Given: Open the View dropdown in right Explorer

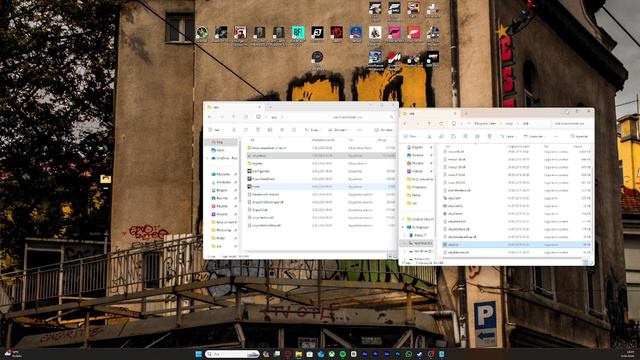Looking at the screenshot, I should [x=534, y=136].
